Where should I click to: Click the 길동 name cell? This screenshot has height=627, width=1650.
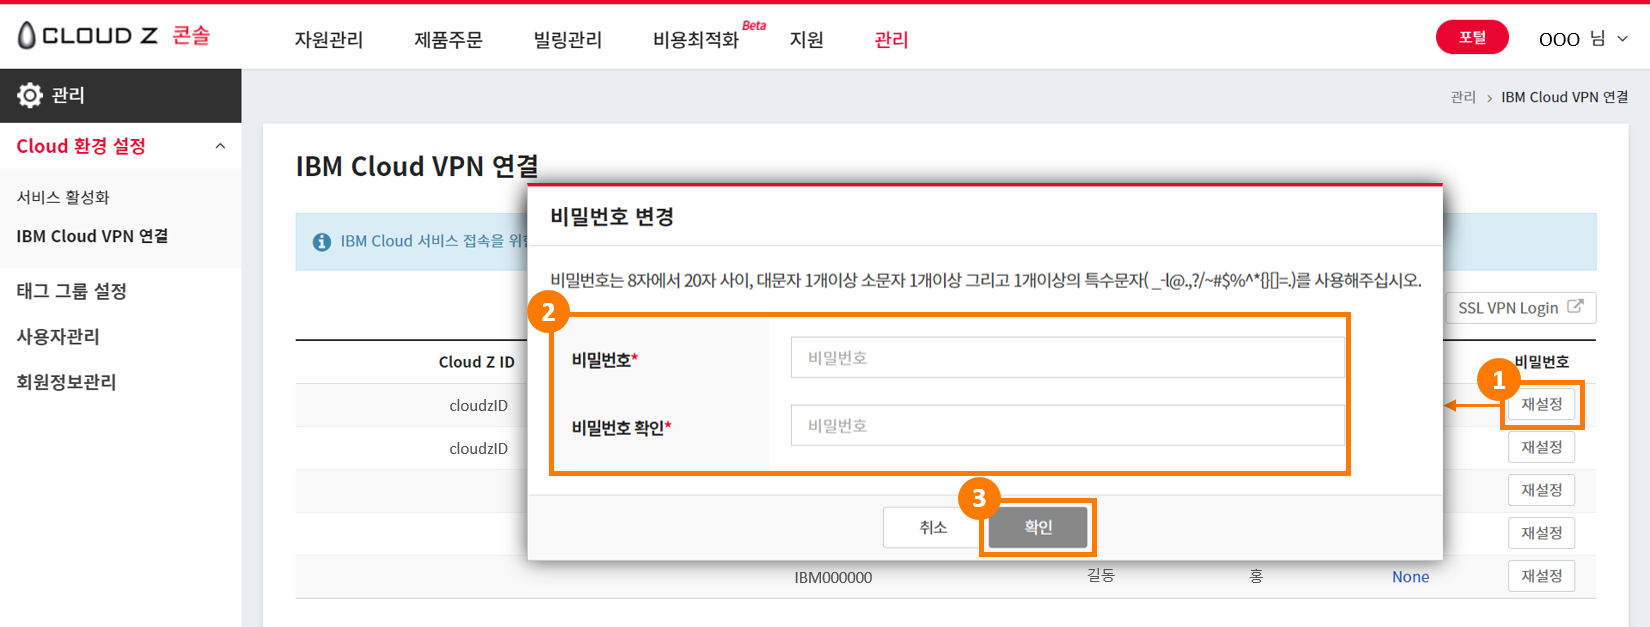(1101, 576)
